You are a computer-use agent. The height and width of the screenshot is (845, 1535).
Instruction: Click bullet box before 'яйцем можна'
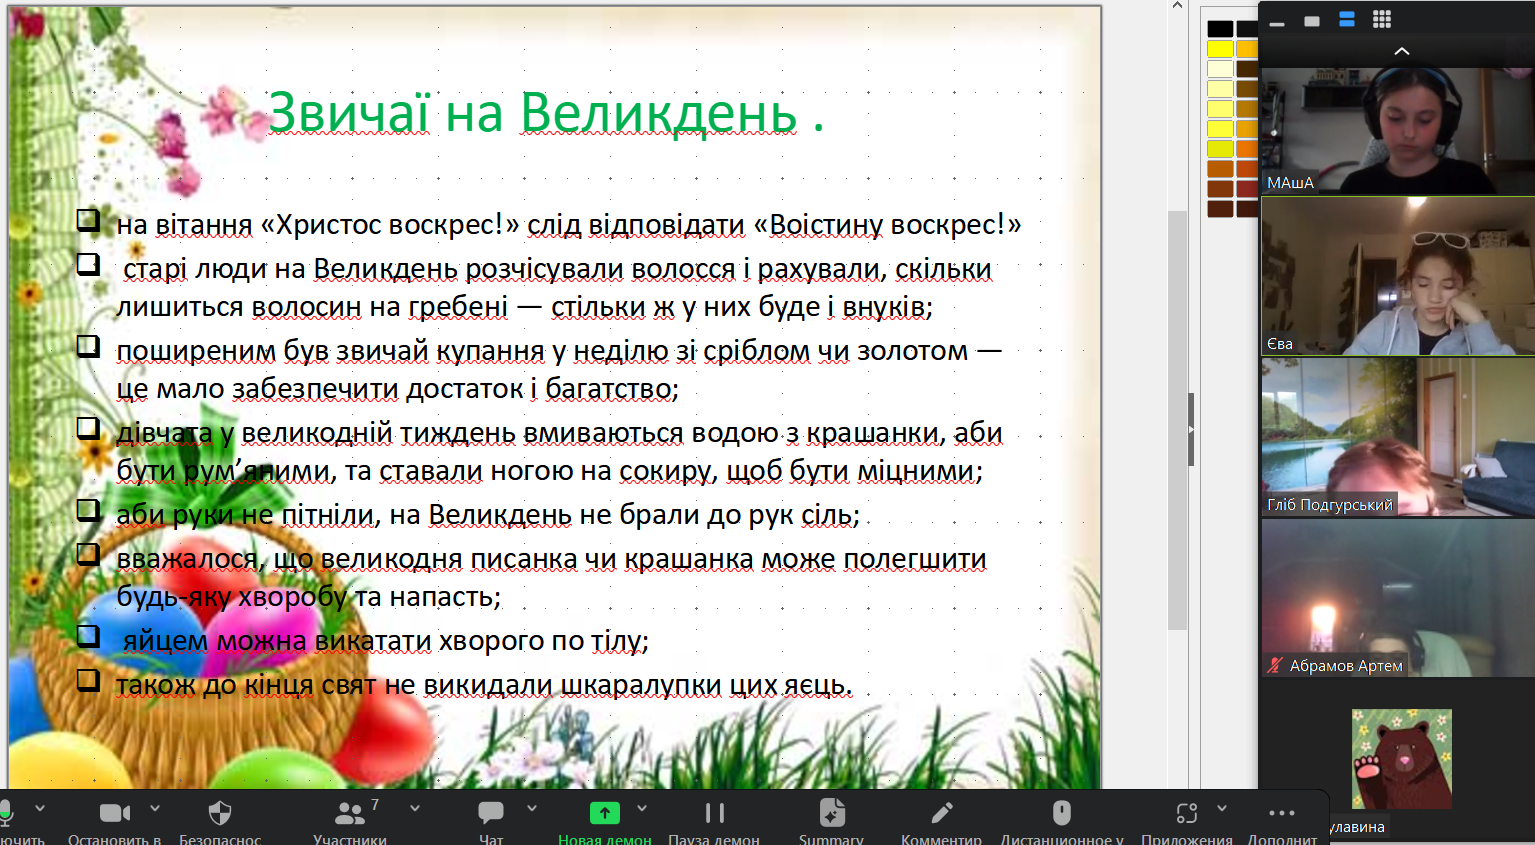pos(88,636)
